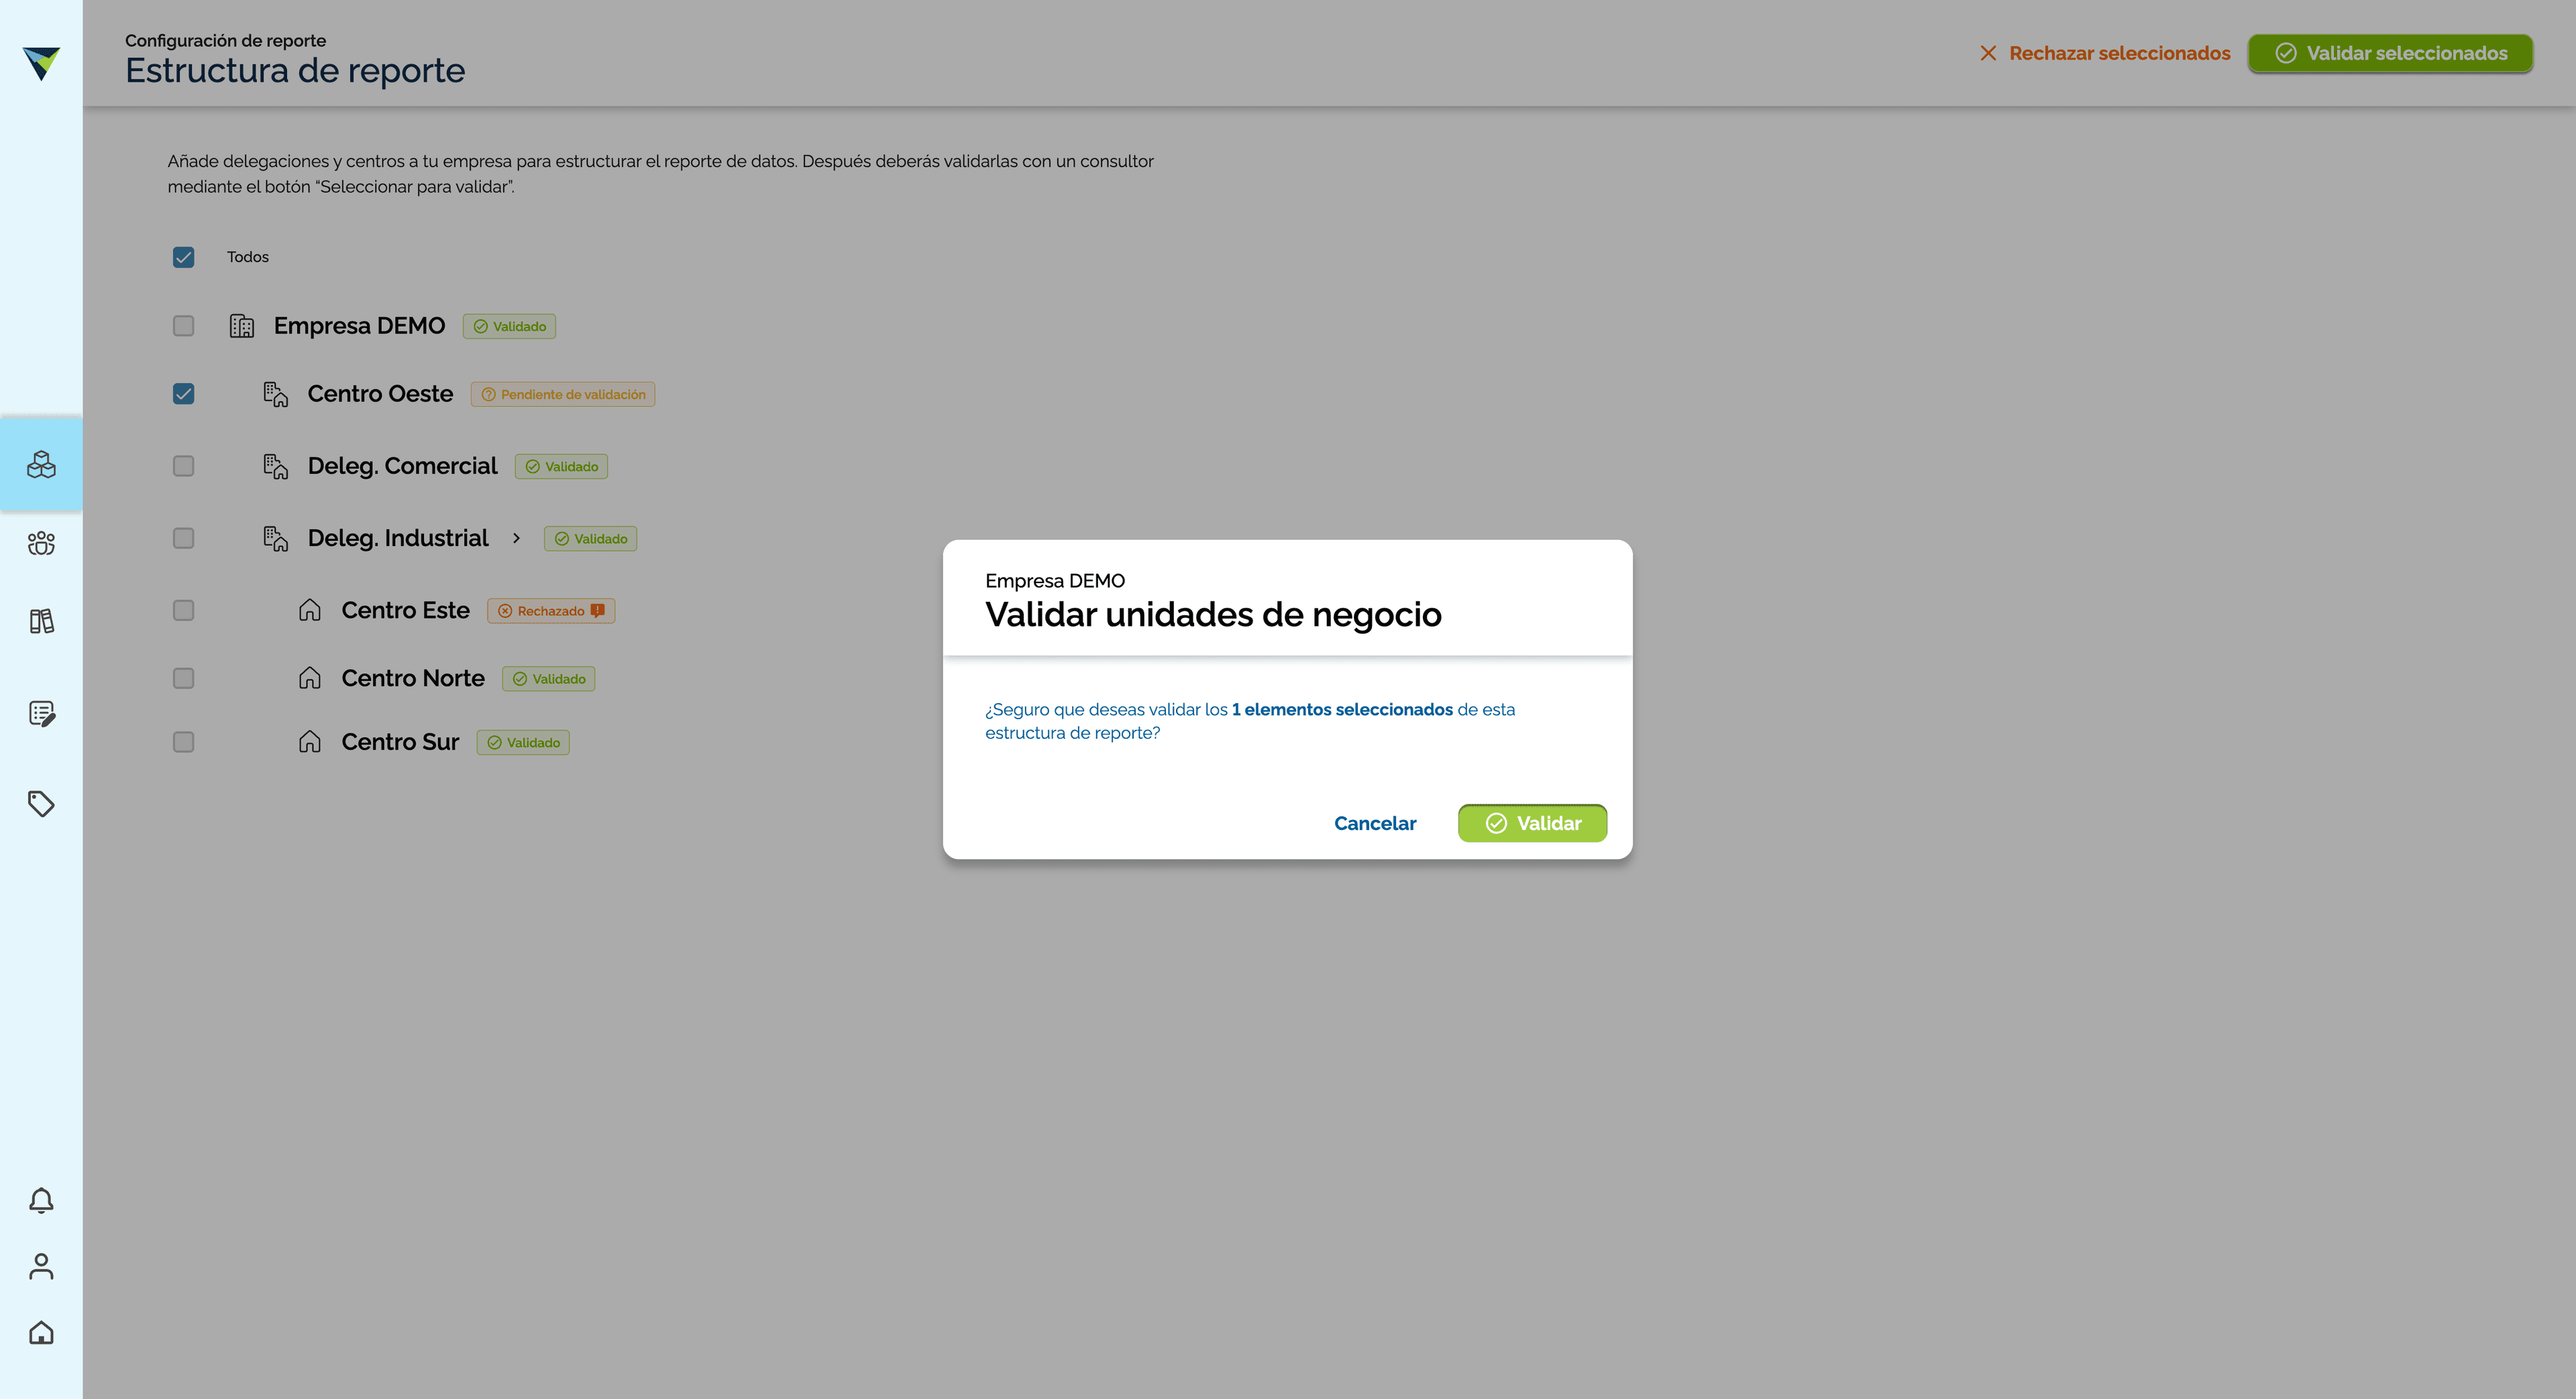
Task: Collapse the Deleg. Industrial chevron
Action: point(516,538)
